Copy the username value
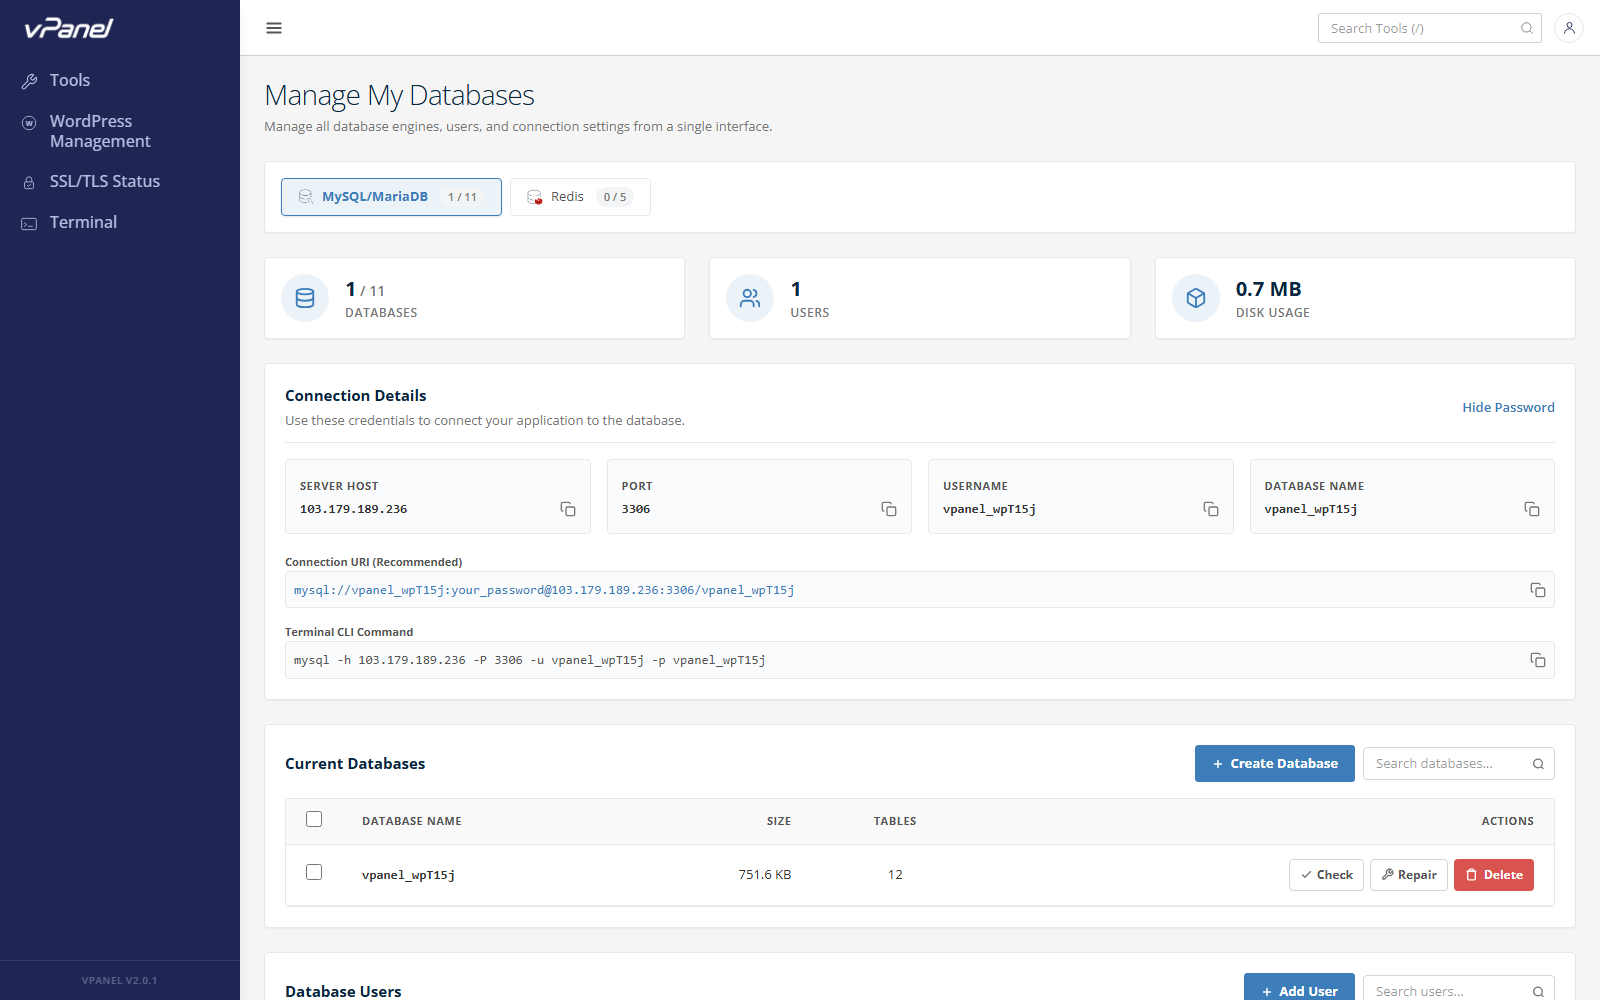 (1211, 509)
